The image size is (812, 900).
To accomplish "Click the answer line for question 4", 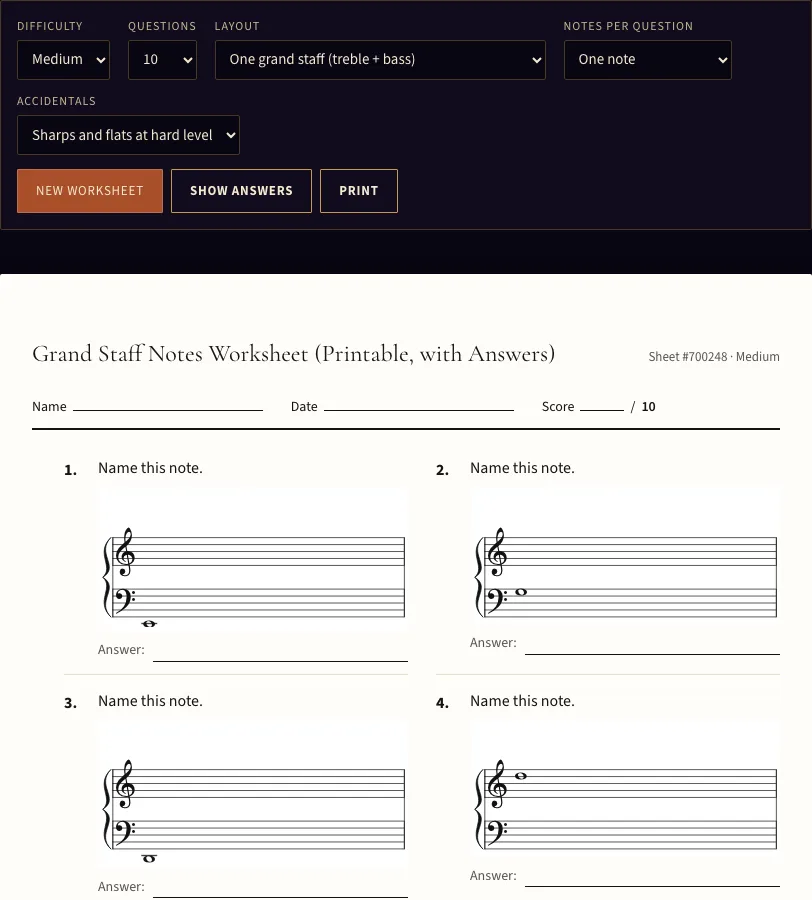I will click(652, 880).
